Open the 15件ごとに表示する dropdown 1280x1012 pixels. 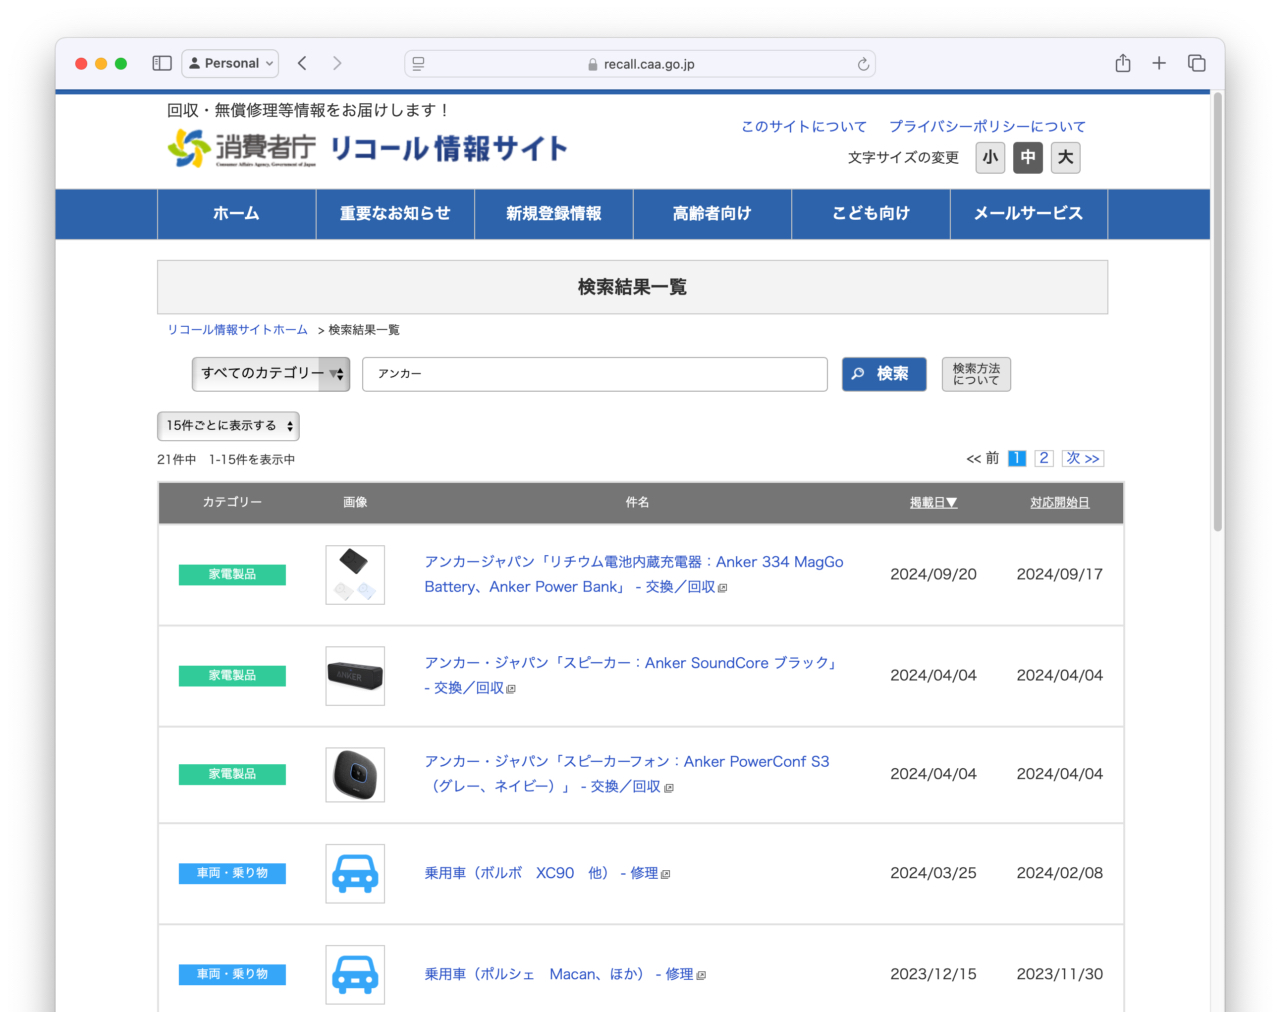[228, 426]
